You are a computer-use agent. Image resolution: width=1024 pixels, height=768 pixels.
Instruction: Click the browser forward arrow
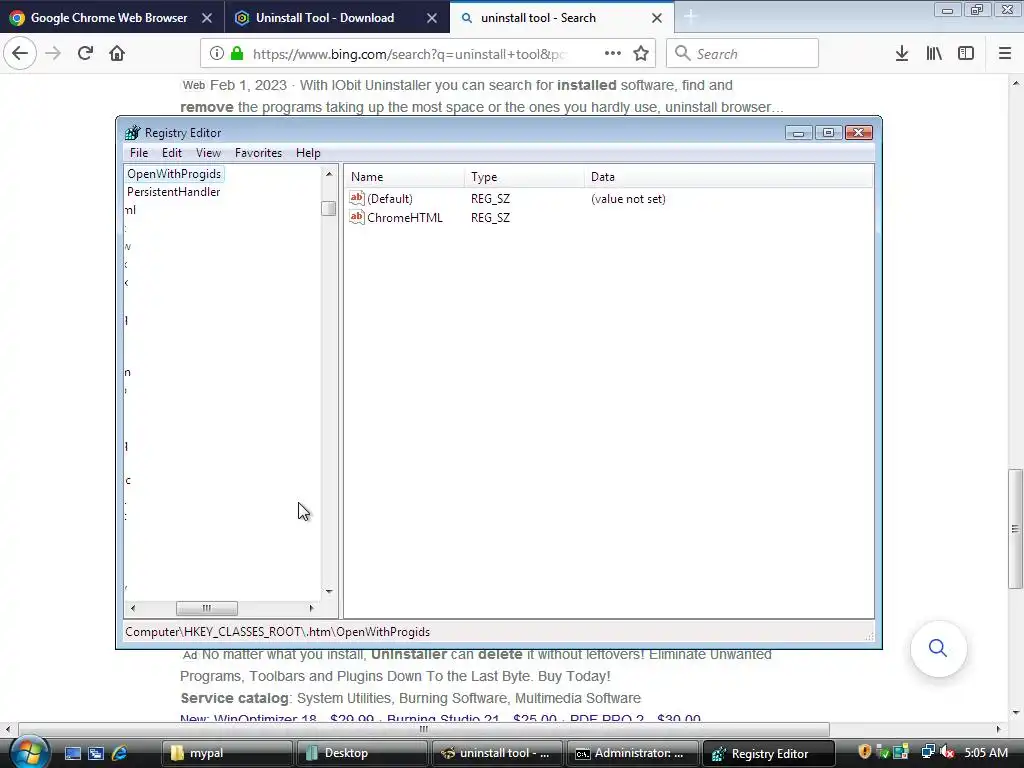(53, 53)
